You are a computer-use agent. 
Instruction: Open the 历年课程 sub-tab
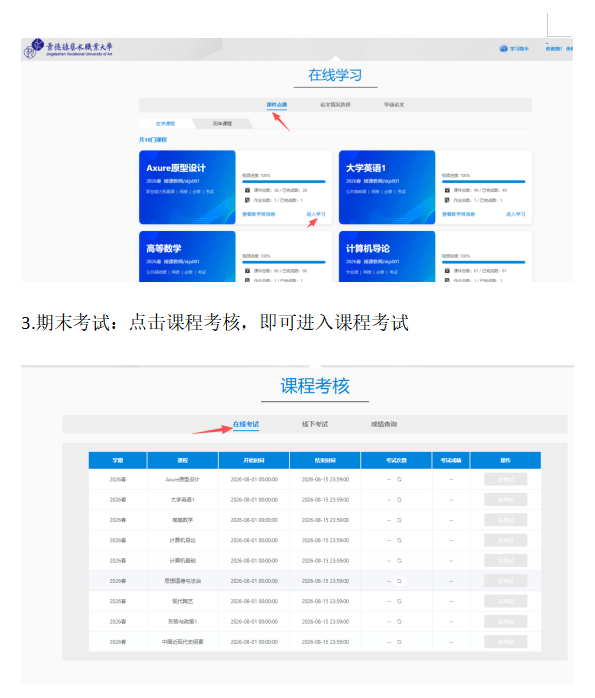(223, 123)
